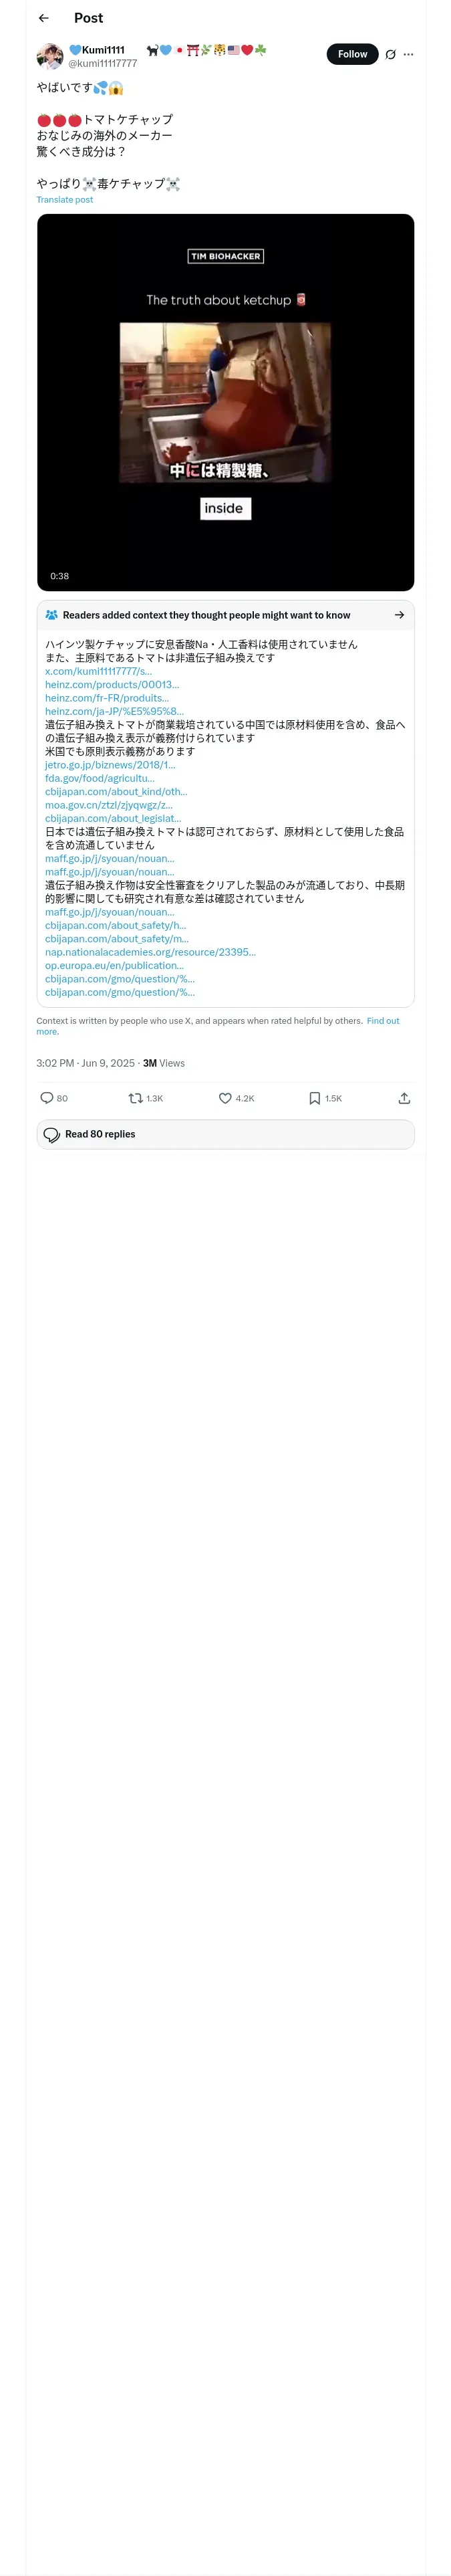Open the nap.nationalacademies.org resource link

[150, 952]
